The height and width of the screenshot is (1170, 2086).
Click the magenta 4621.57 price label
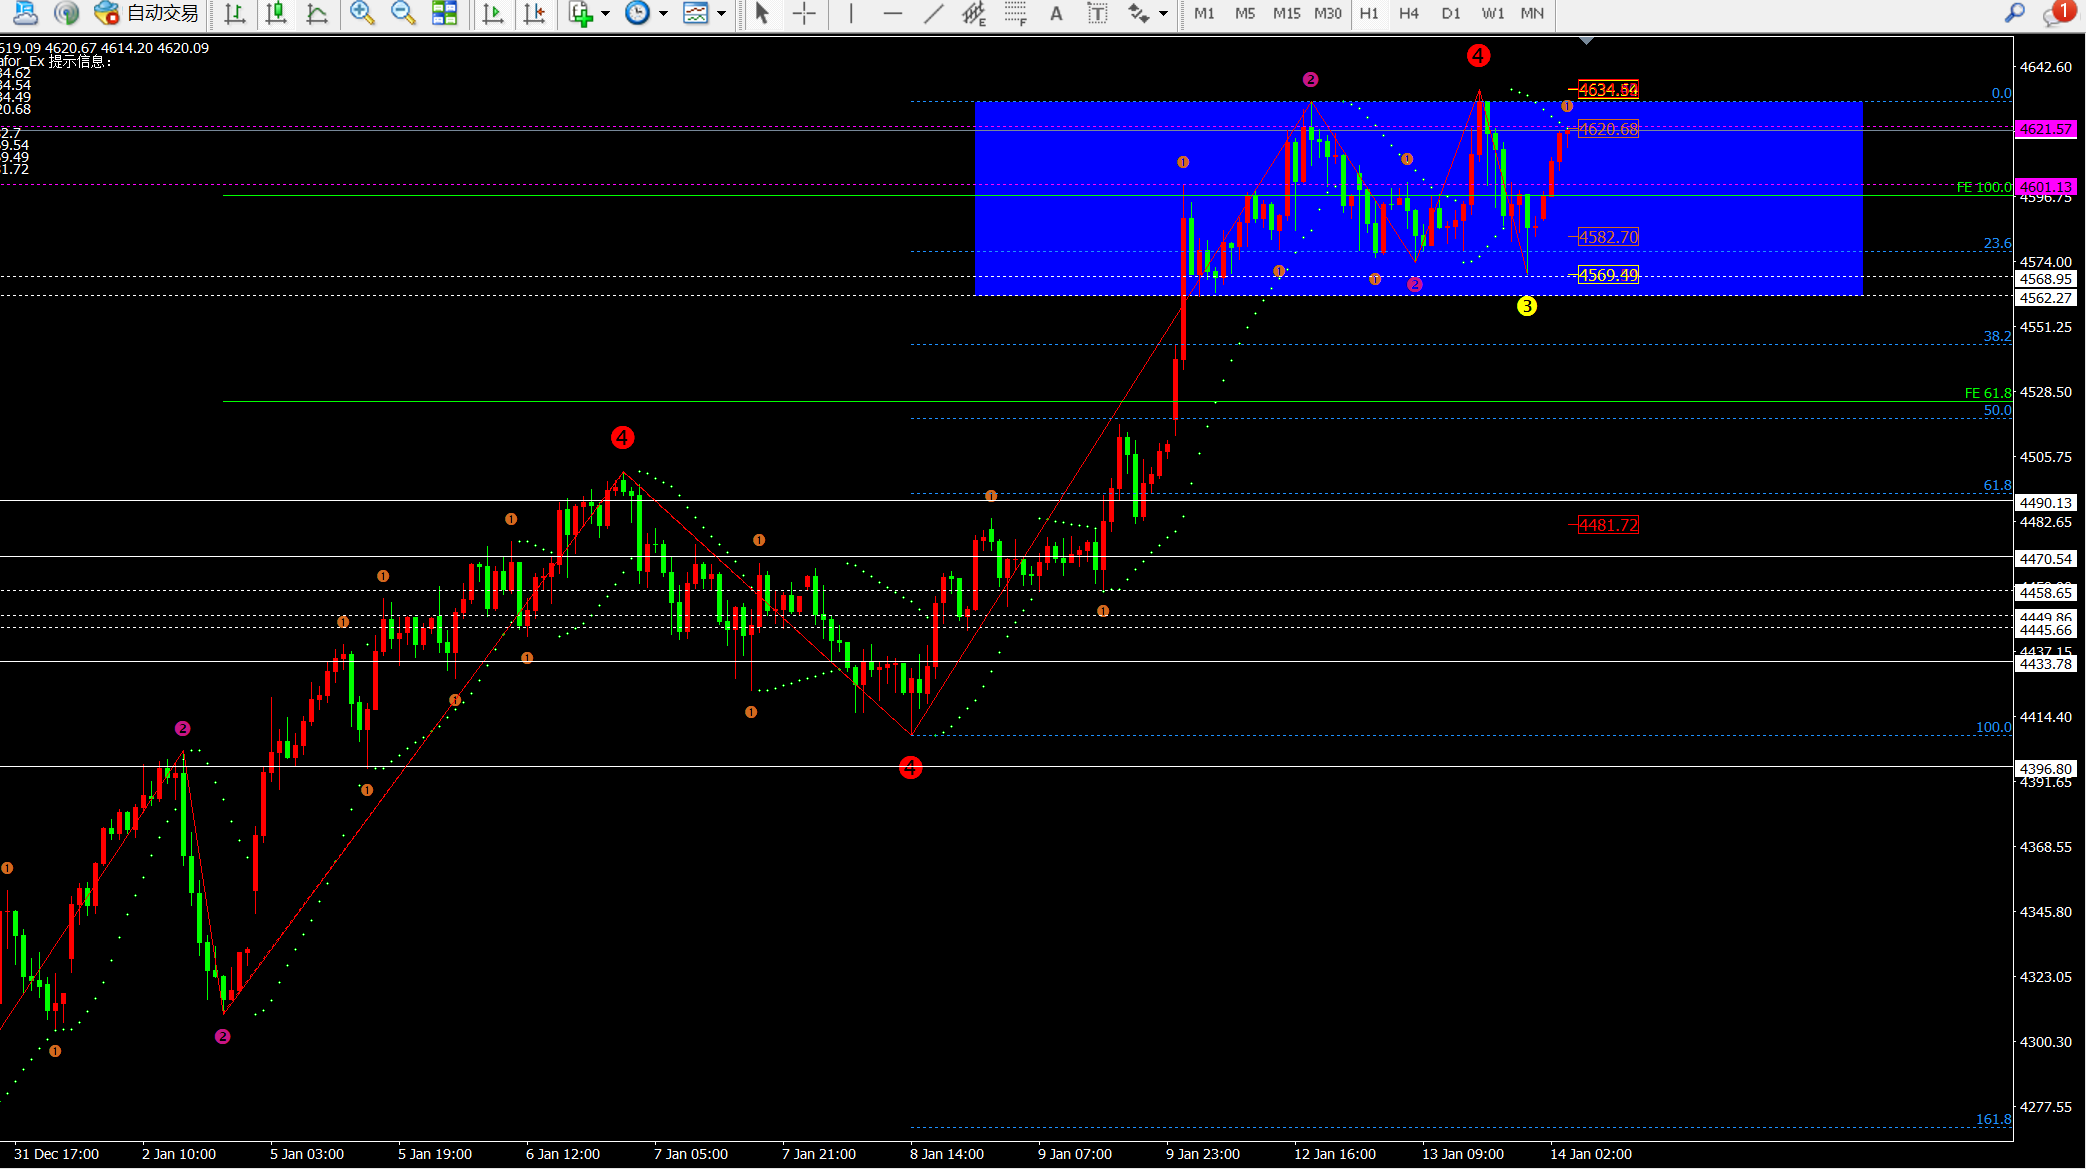point(2045,129)
